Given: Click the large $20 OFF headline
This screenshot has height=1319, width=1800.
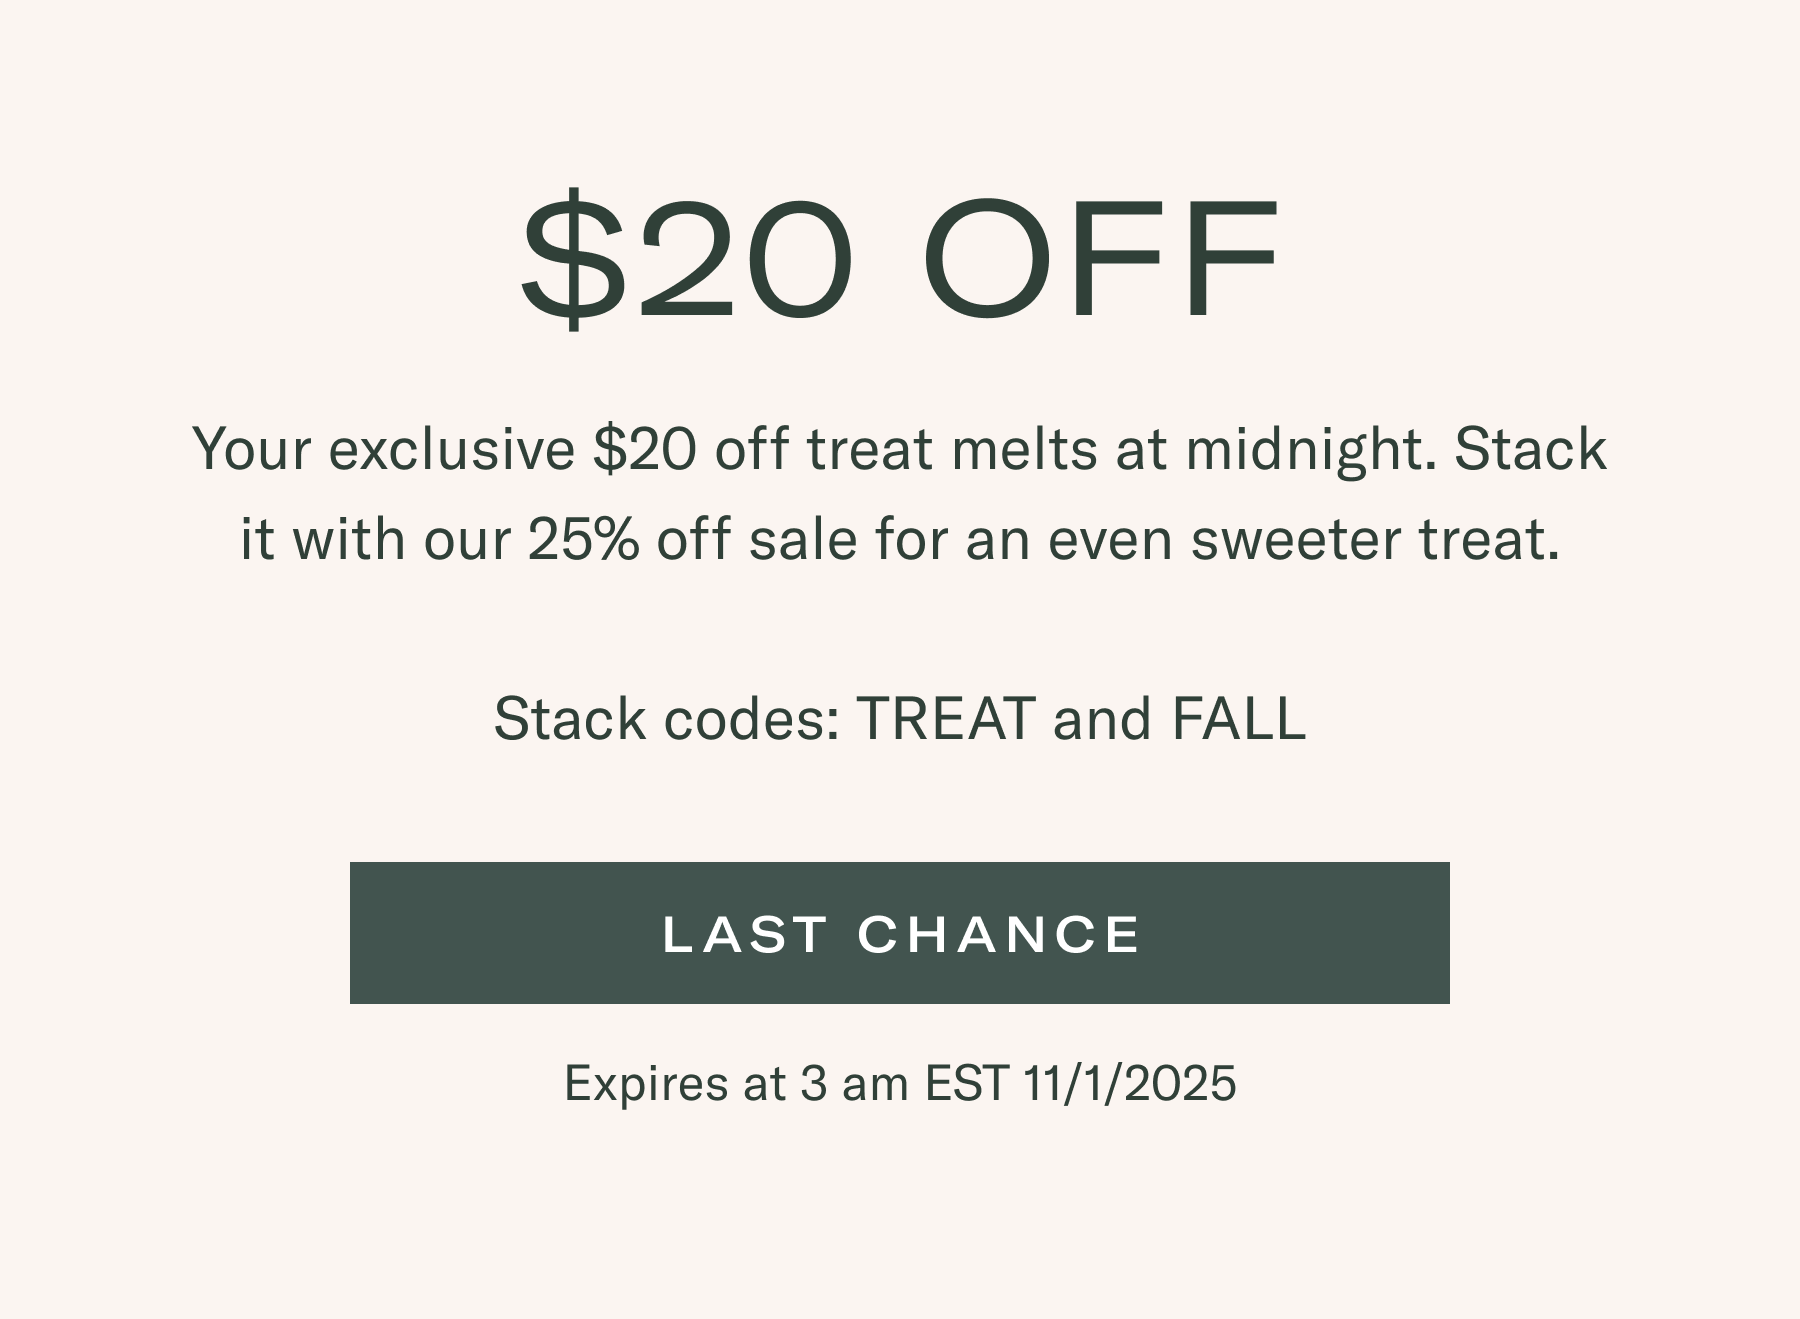Looking at the screenshot, I should pos(899,257).
